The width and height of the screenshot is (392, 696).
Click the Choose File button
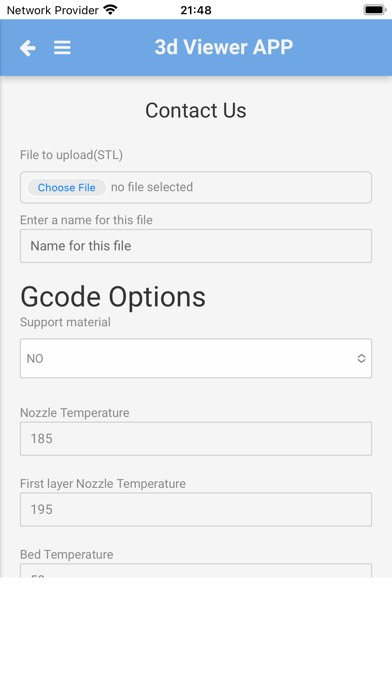click(x=67, y=187)
